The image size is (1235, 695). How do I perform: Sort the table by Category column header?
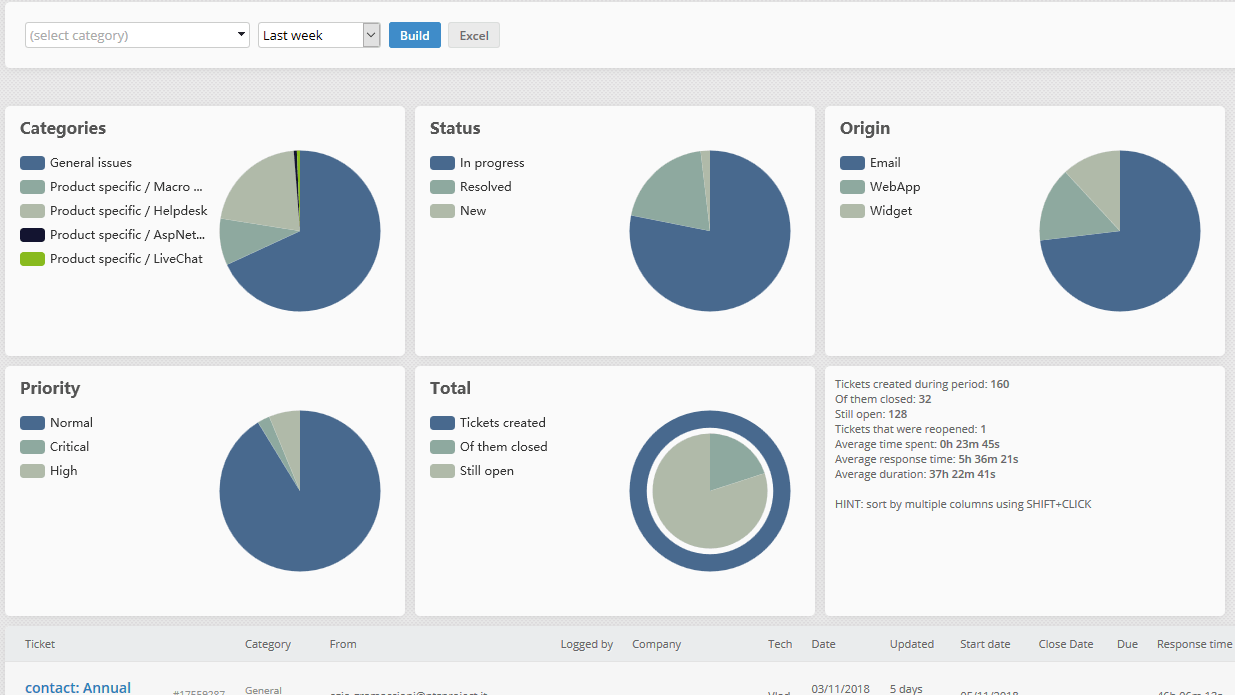[x=267, y=644]
